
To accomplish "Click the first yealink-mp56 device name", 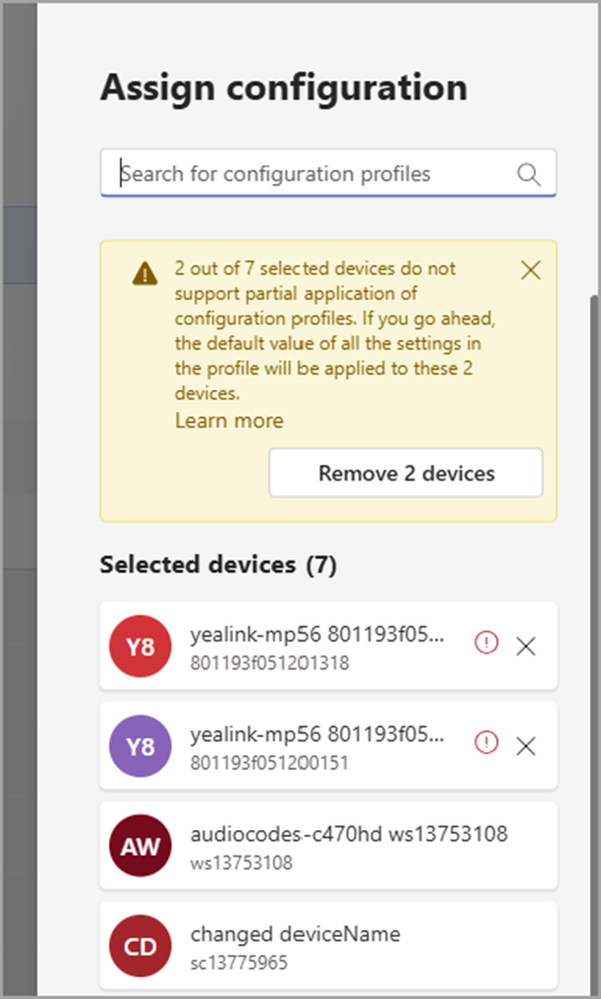I will (317, 635).
